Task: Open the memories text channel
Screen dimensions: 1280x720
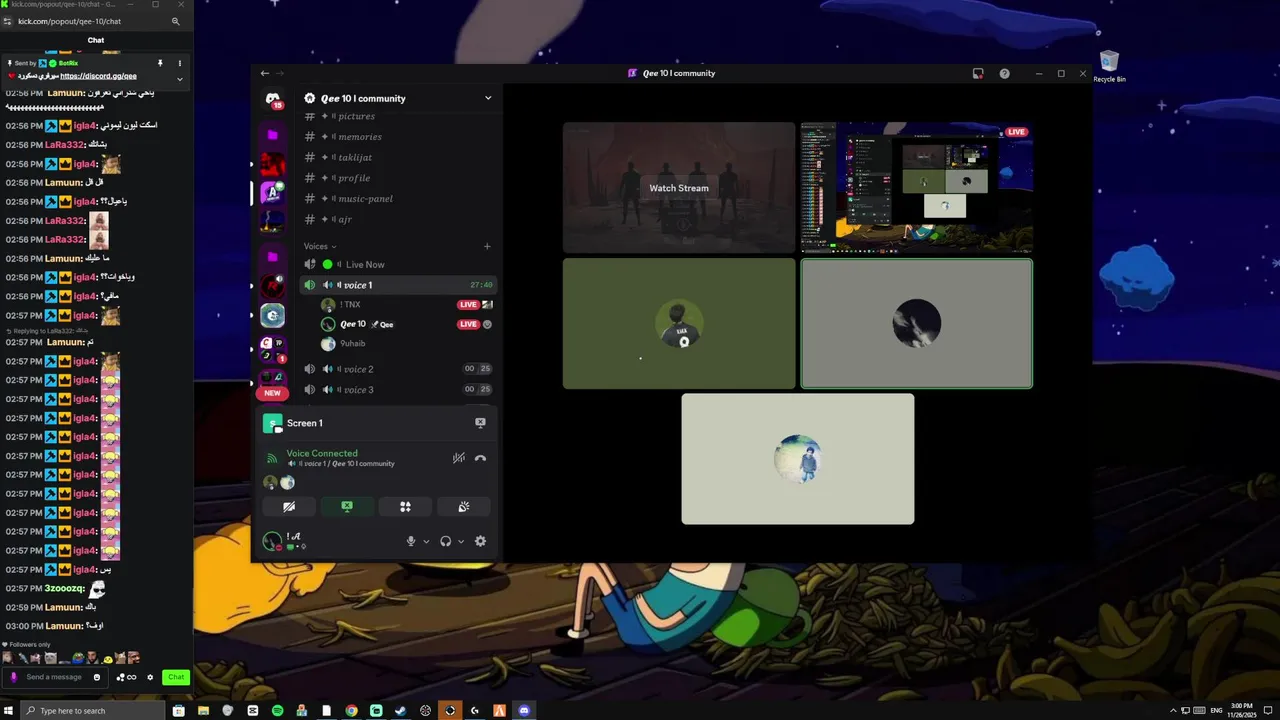Action: [x=398, y=137]
